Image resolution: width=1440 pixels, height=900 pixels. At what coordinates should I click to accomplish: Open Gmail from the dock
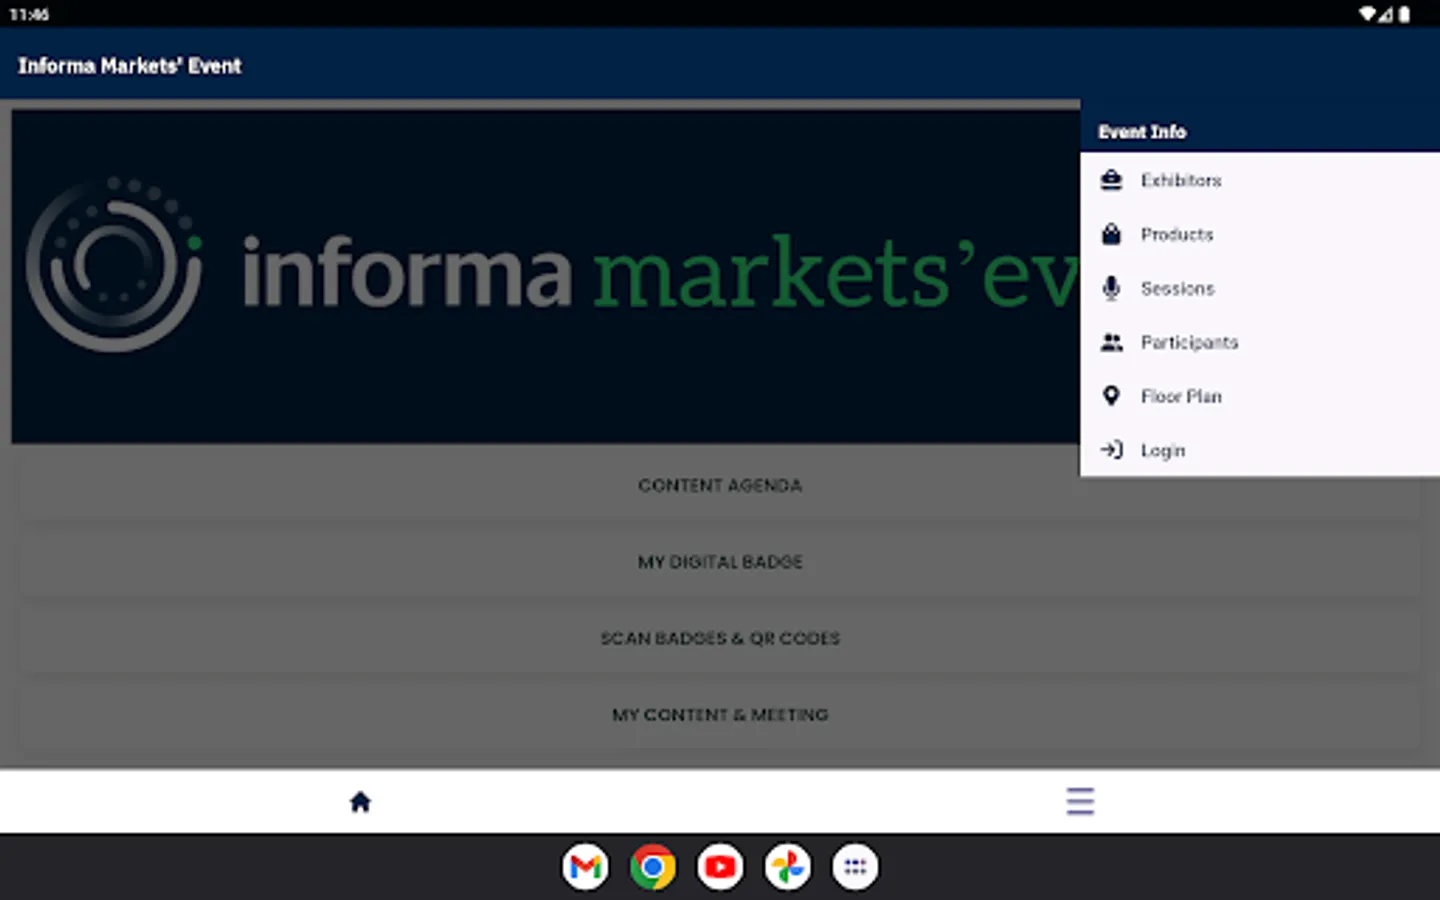pos(585,867)
